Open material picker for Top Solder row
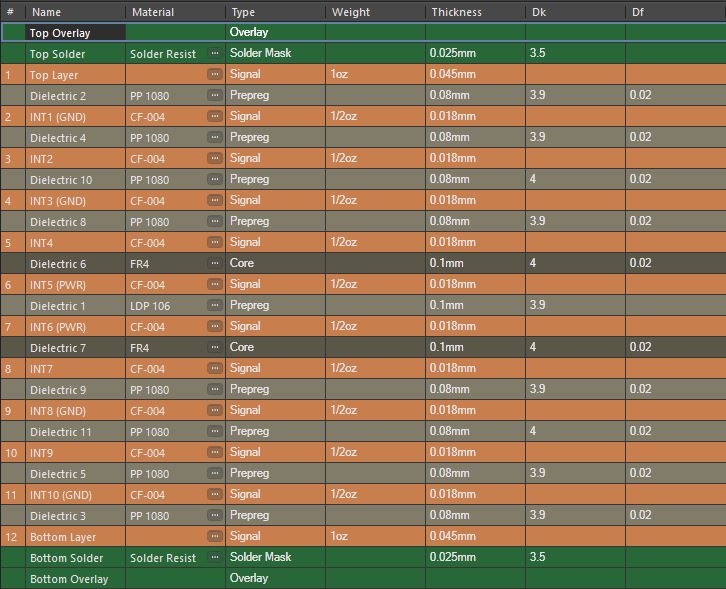Screen dimensions: 726x589 pos(214,54)
